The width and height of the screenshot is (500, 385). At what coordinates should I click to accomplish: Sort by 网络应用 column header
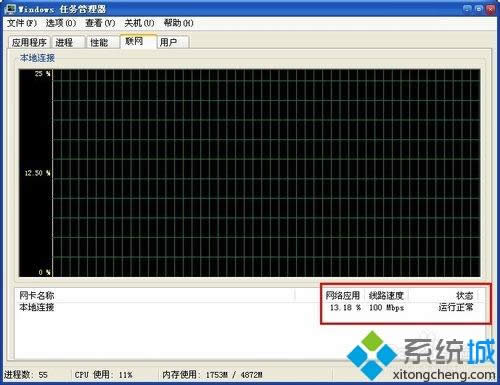342,295
